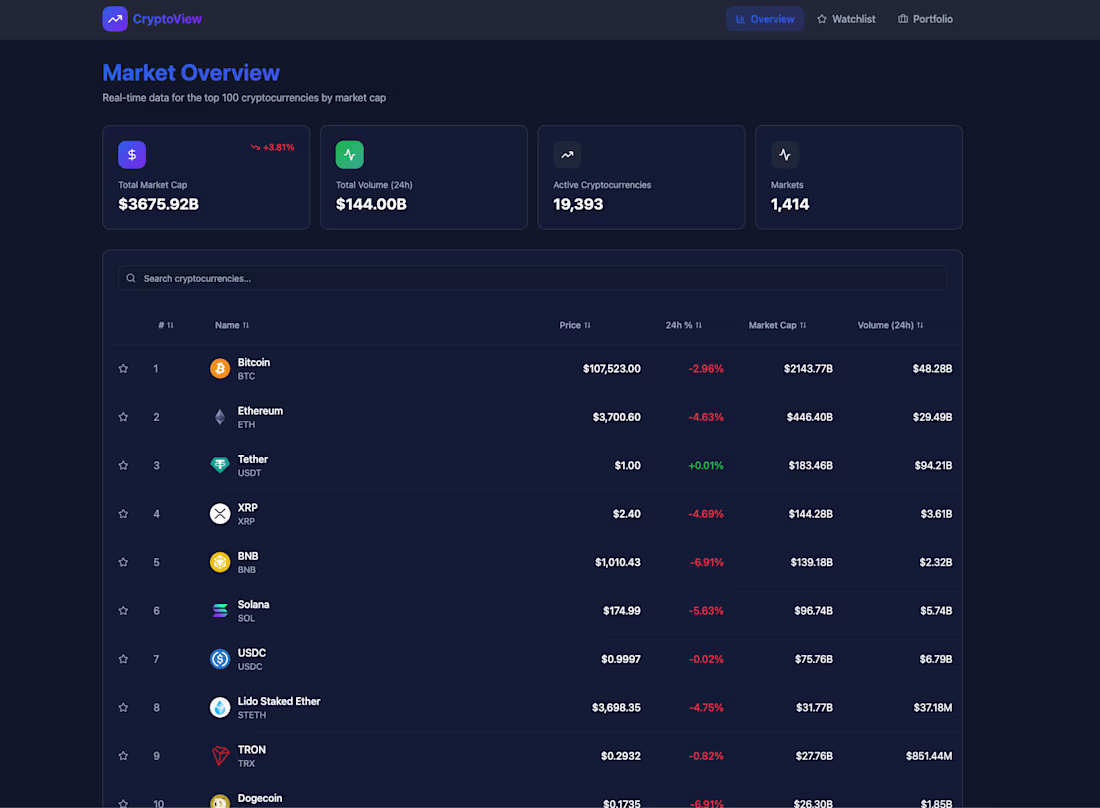Screen dimensions: 1100x808
Task: Click the TRON coin icon
Action: click(220, 756)
